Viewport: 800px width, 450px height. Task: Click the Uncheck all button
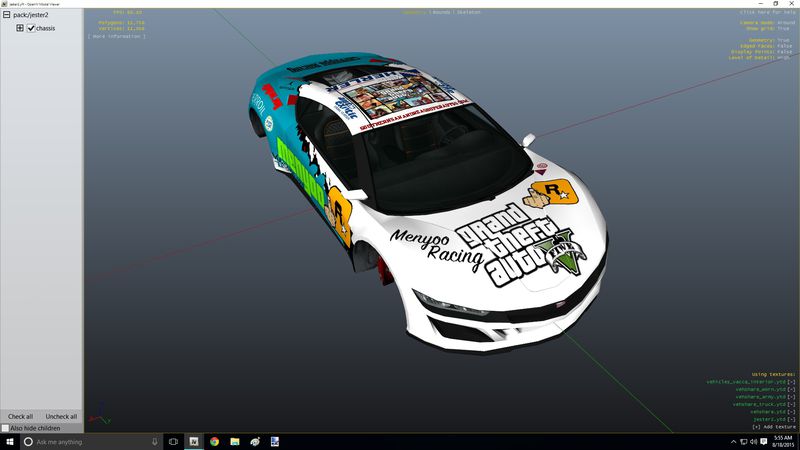coord(61,416)
